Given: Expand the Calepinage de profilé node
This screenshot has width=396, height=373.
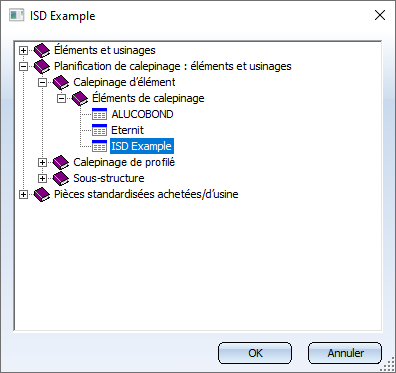Looking at the screenshot, I should pyautogui.click(x=42, y=162).
